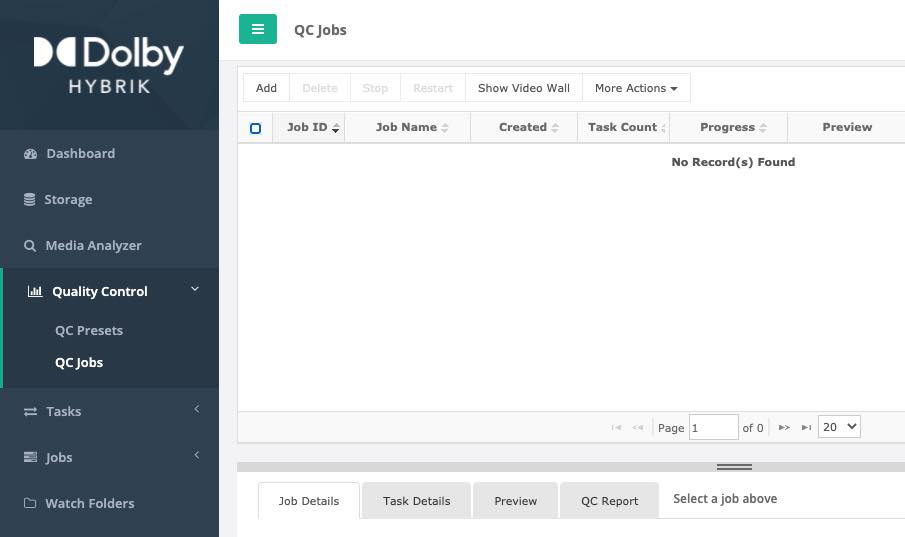Switch to the Task Details tab

pyautogui.click(x=417, y=501)
